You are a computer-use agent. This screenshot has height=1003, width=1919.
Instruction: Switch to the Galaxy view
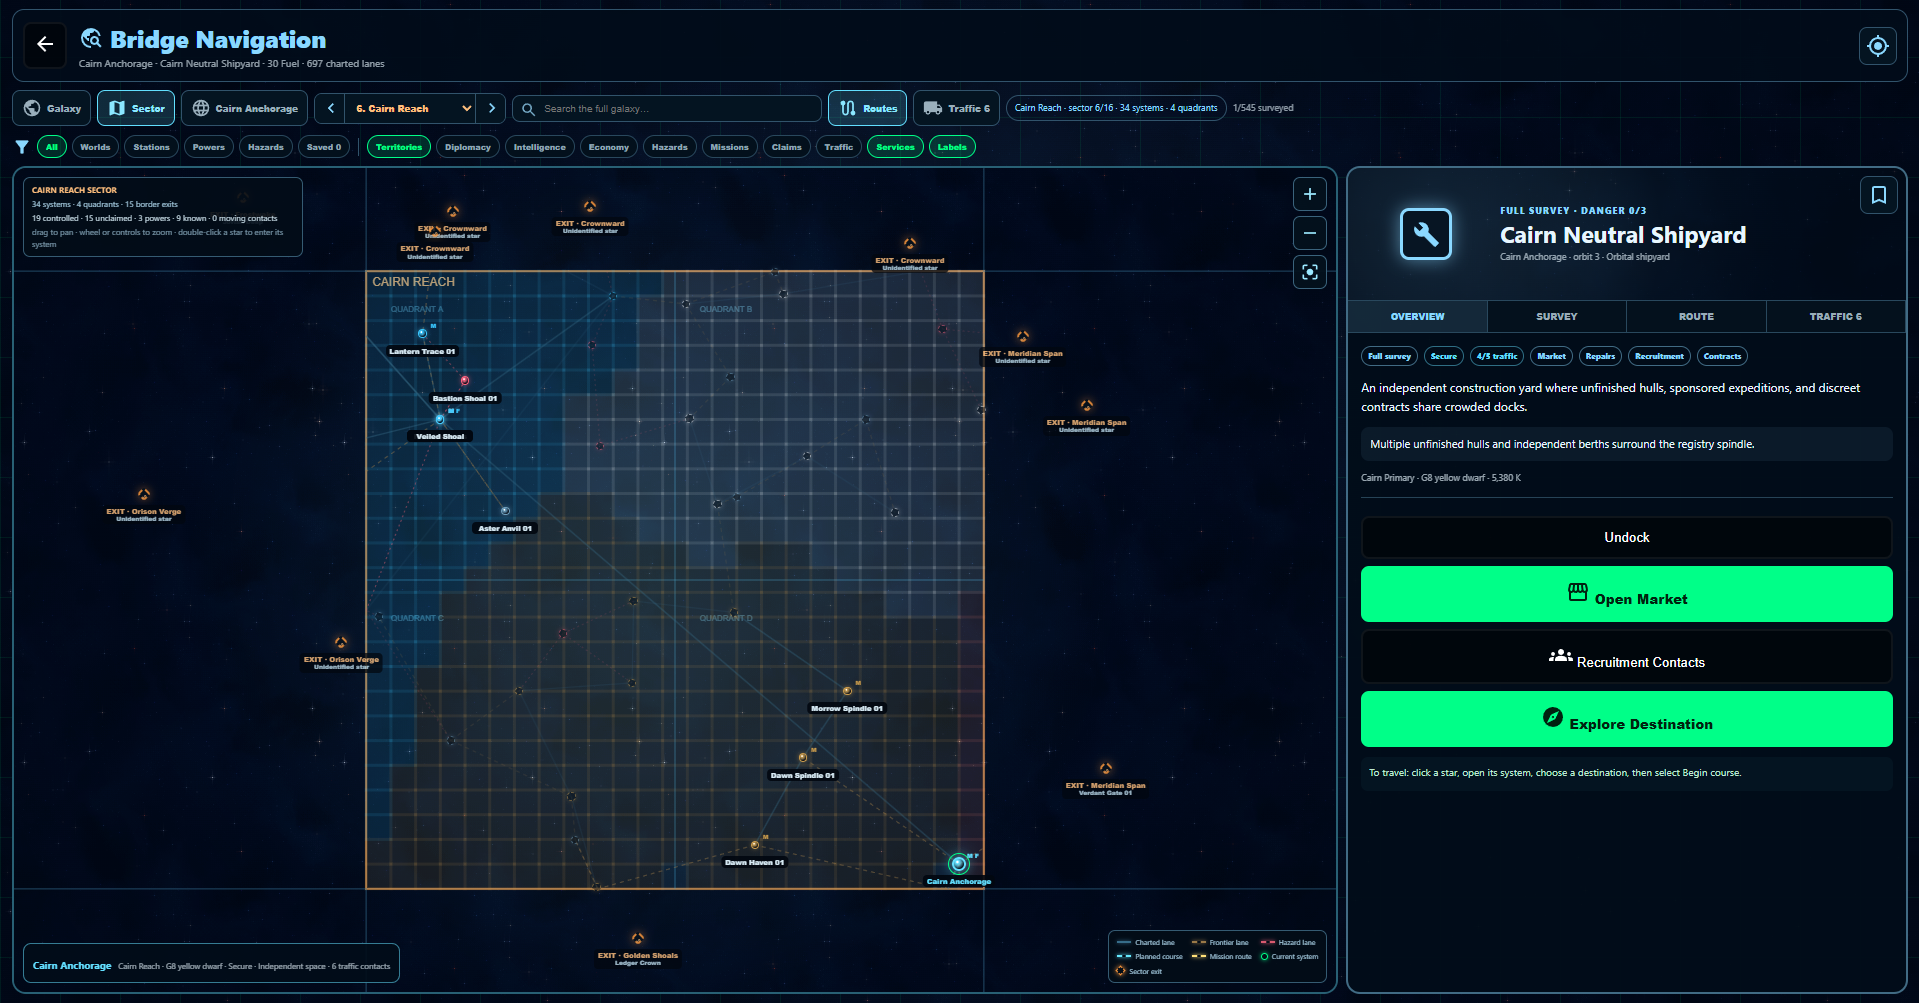tap(52, 108)
